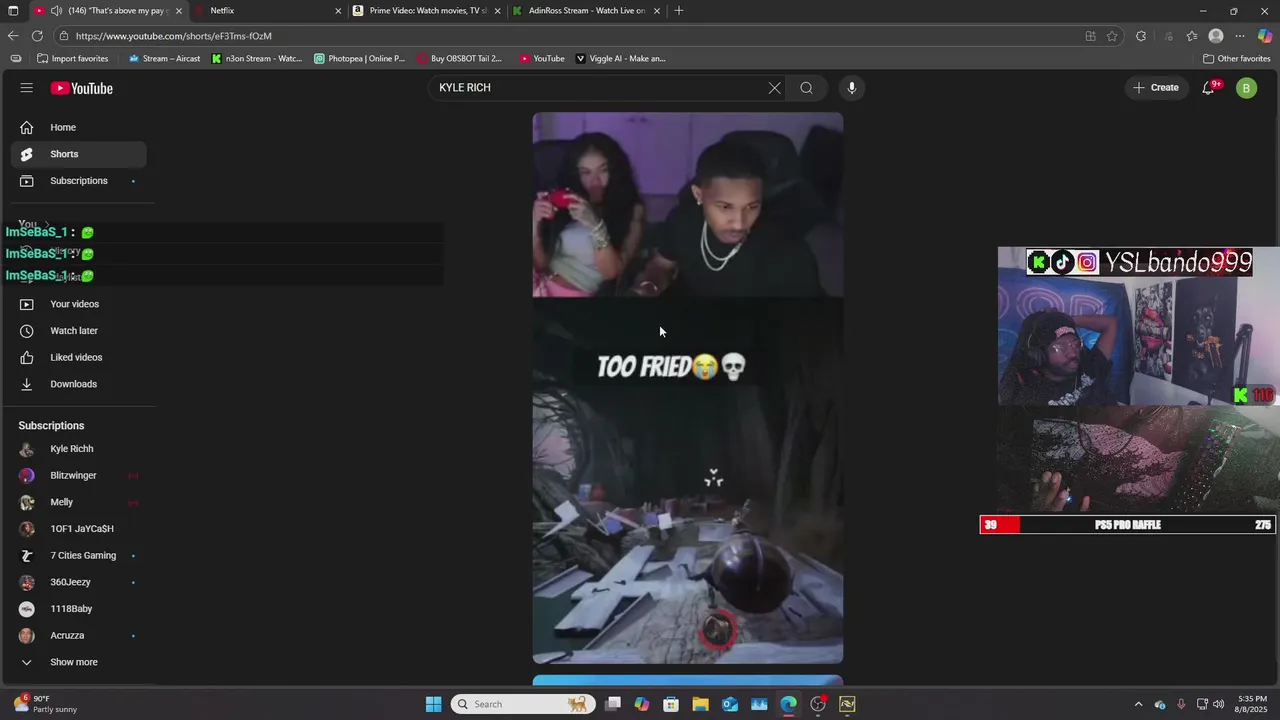The height and width of the screenshot is (720, 1280).
Task: Open a new browser tab
Action: tap(679, 11)
